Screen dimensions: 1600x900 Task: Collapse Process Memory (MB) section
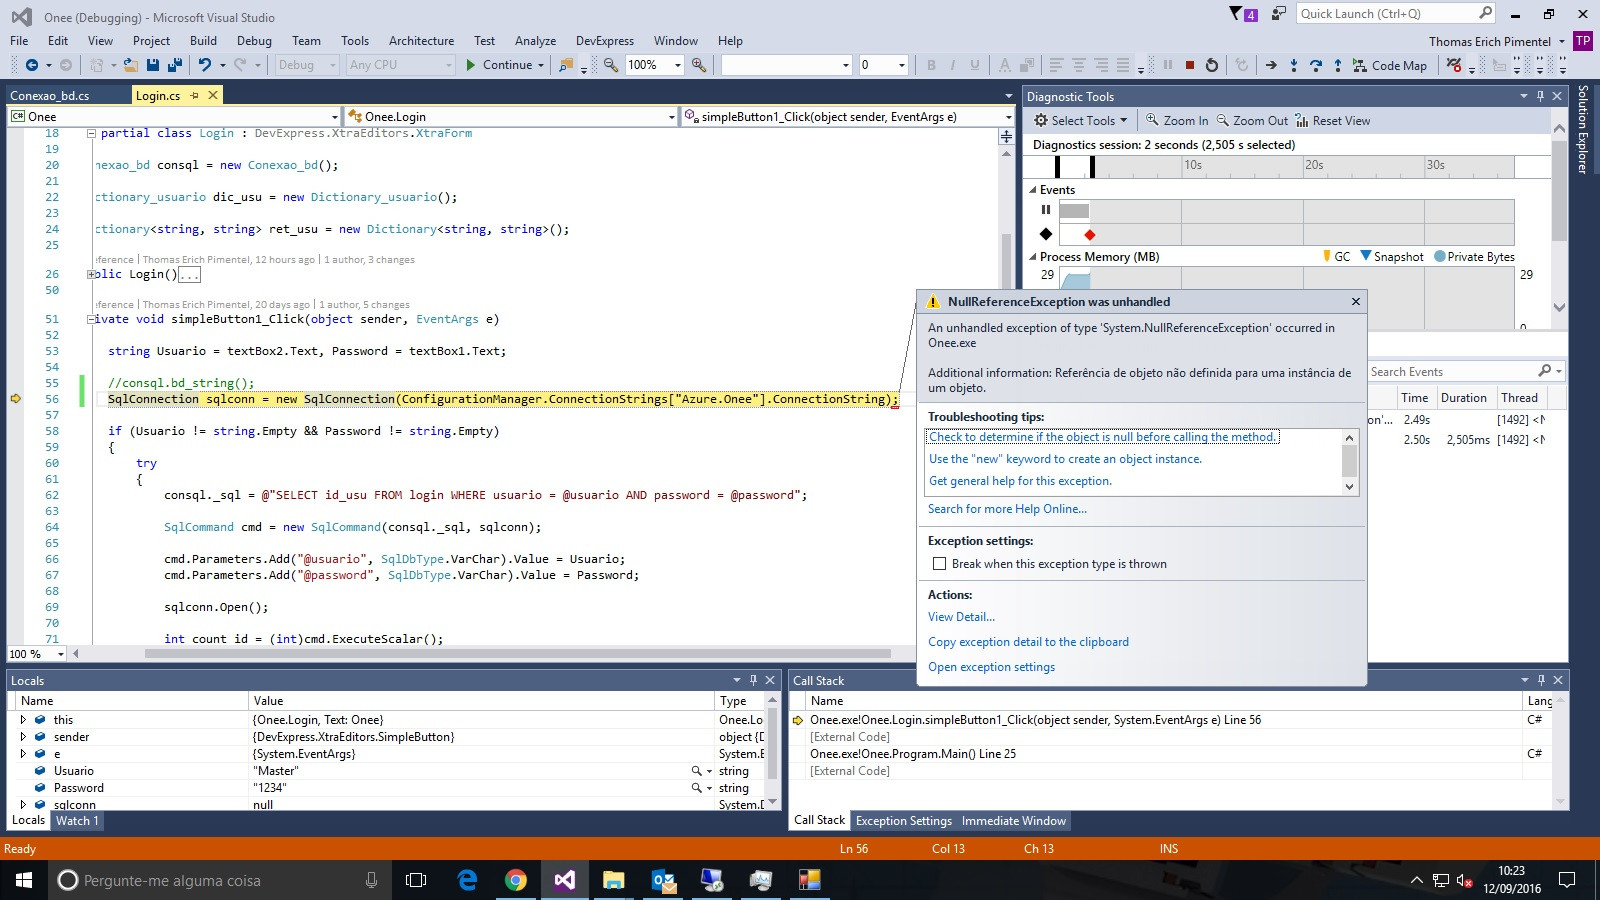coord(1033,257)
